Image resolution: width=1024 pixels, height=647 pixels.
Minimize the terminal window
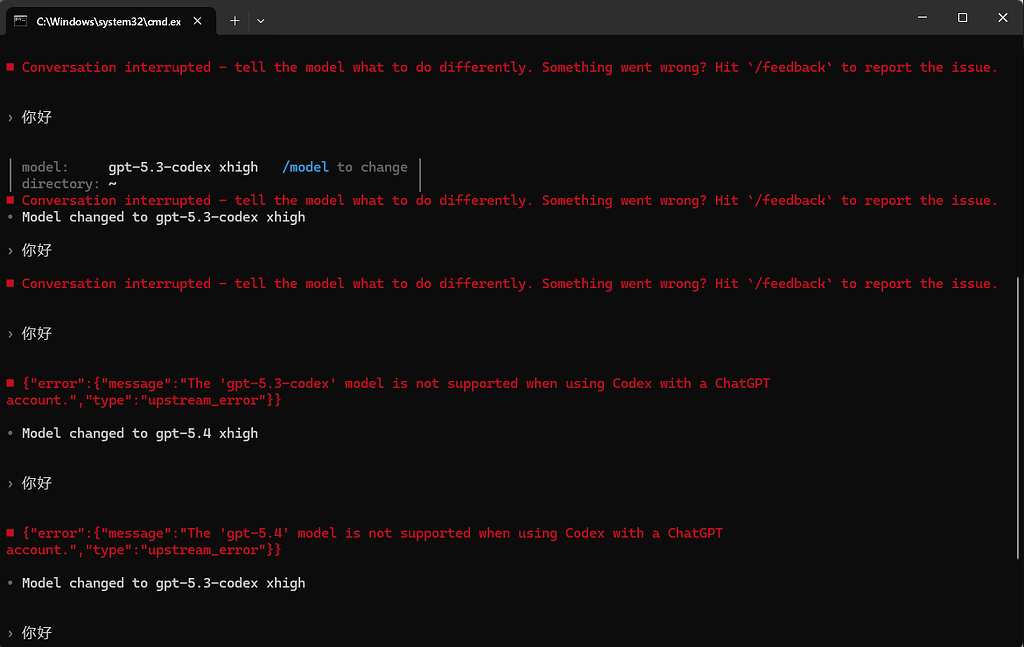click(922, 18)
